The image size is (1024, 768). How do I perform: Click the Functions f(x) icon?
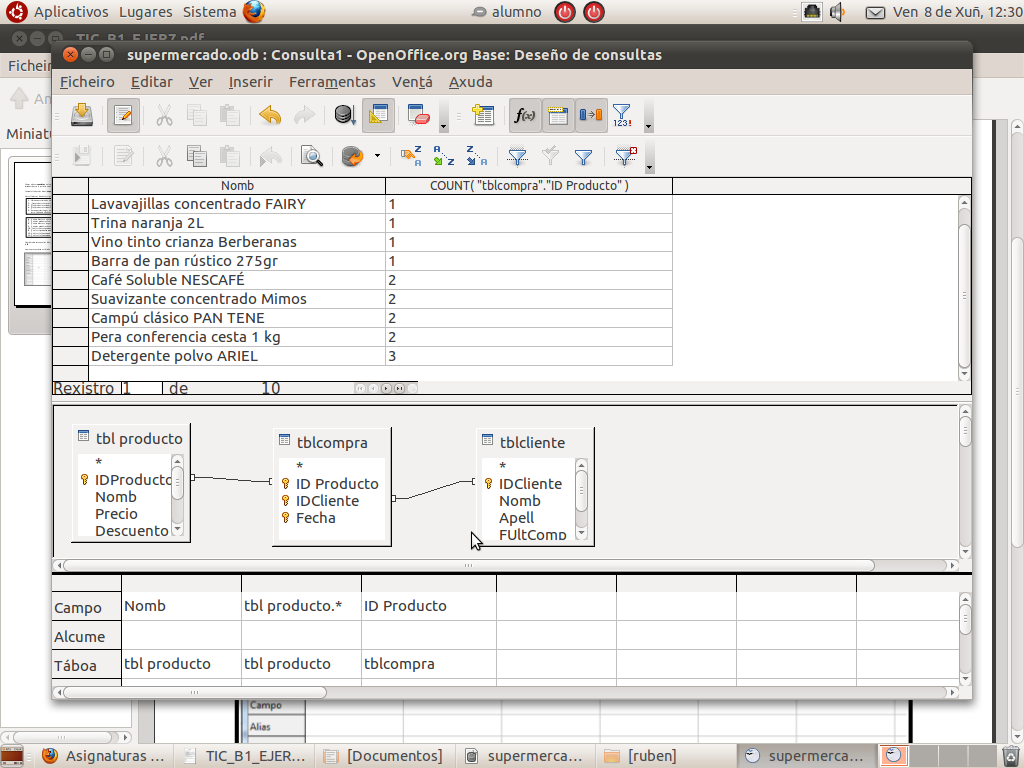tap(523, 115)
